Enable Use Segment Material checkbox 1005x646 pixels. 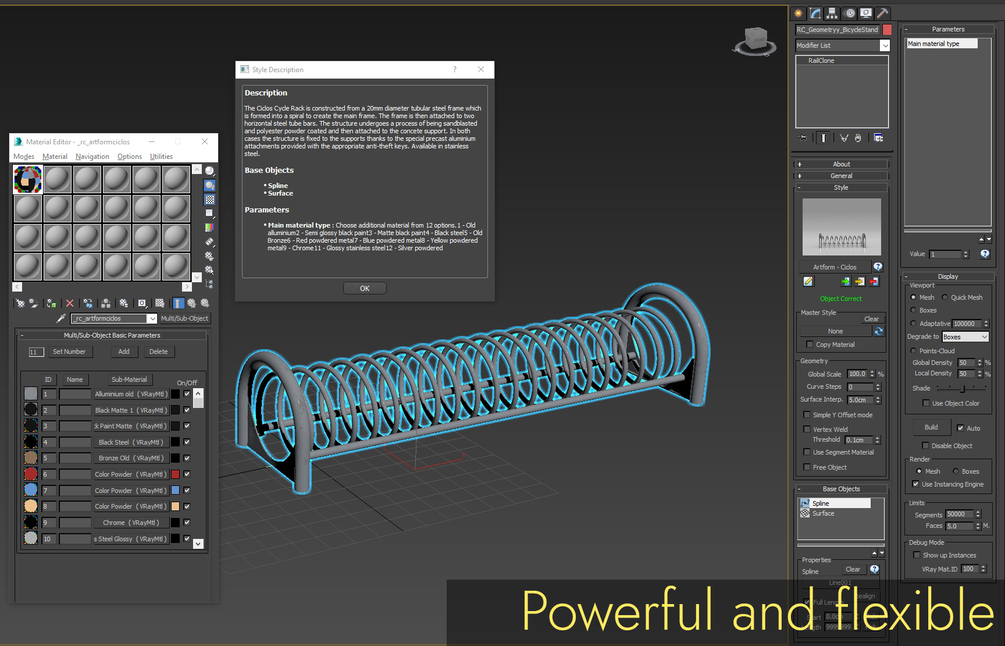coord(807,452)
